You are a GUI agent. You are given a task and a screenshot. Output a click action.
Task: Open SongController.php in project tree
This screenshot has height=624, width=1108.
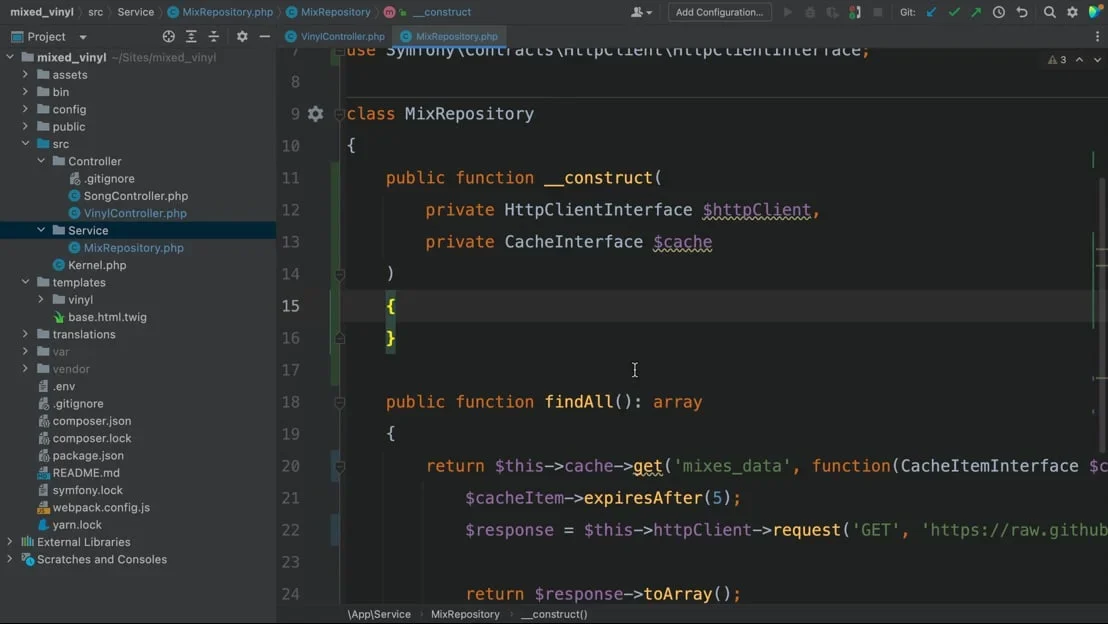tap(136, 196)
